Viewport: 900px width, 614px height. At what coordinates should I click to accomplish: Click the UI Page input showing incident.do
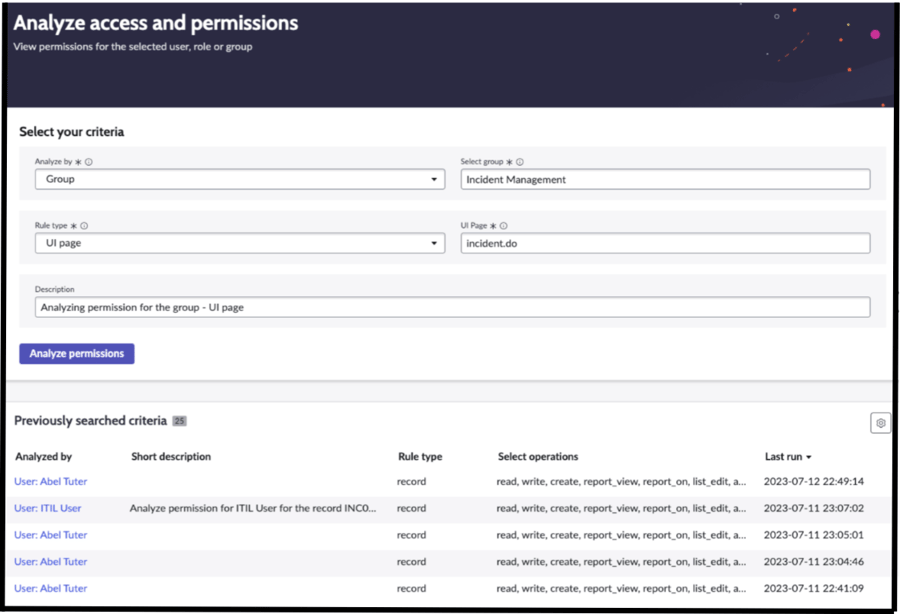[664, 243]
